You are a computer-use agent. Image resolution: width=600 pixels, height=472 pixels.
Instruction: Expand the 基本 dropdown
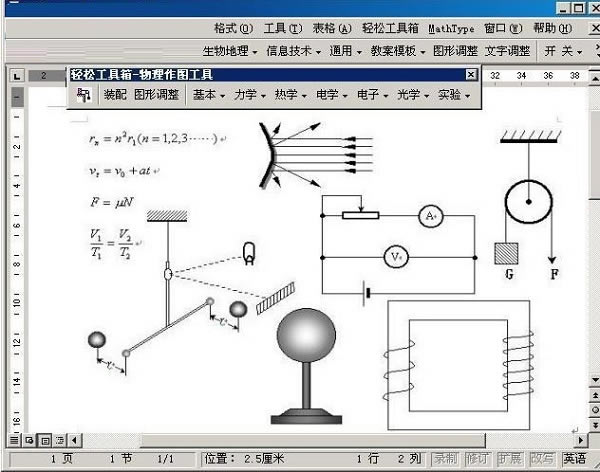coord(209,95)
